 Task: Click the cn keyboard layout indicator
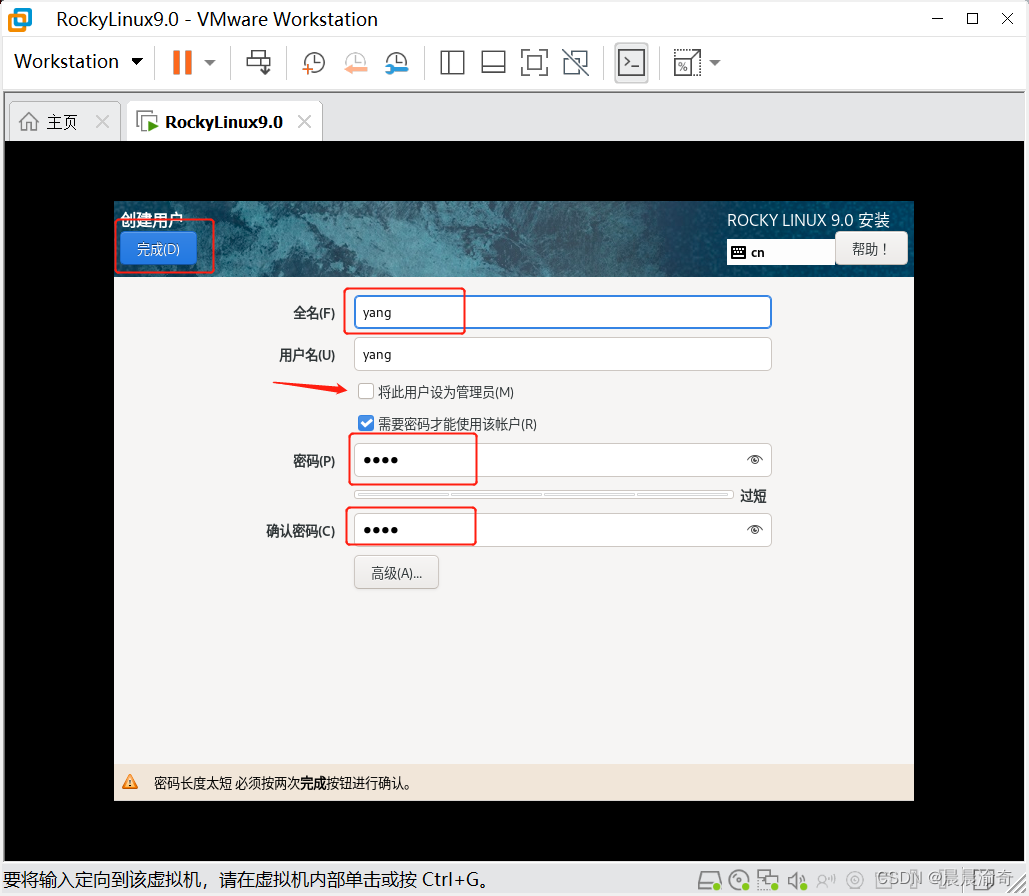[x=781, y=252]
